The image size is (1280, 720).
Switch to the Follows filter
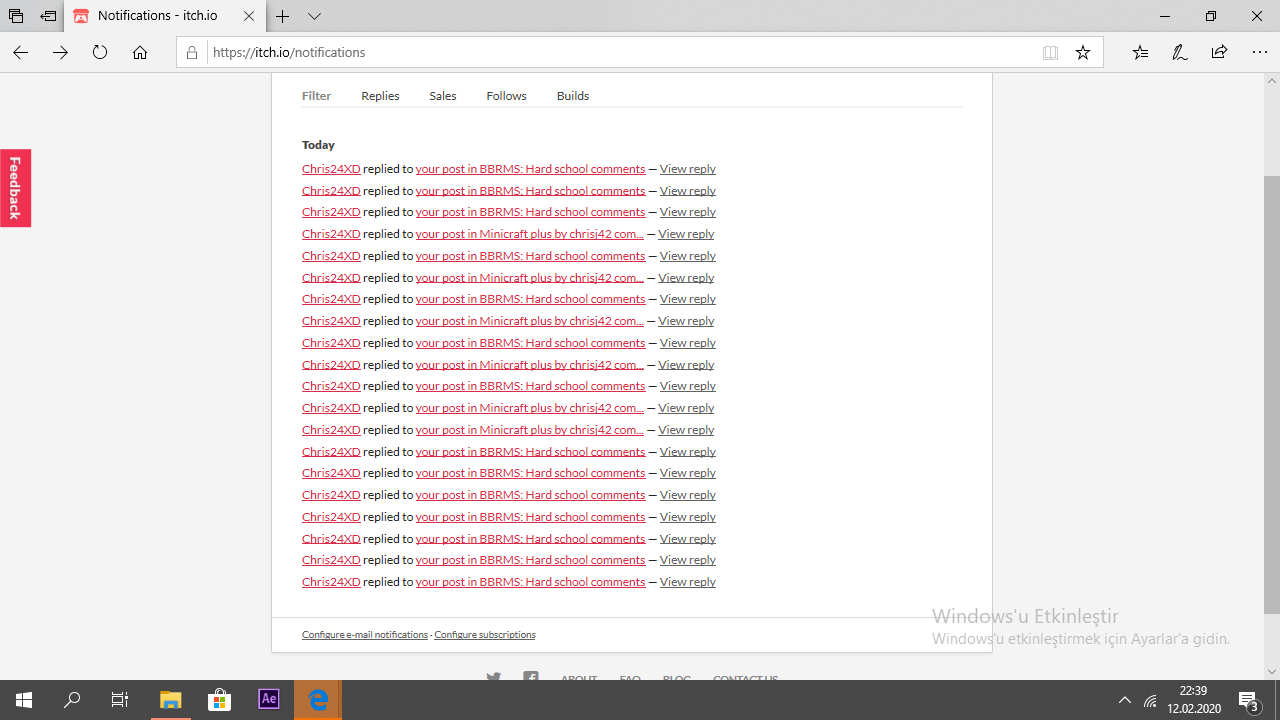[506, 96]
